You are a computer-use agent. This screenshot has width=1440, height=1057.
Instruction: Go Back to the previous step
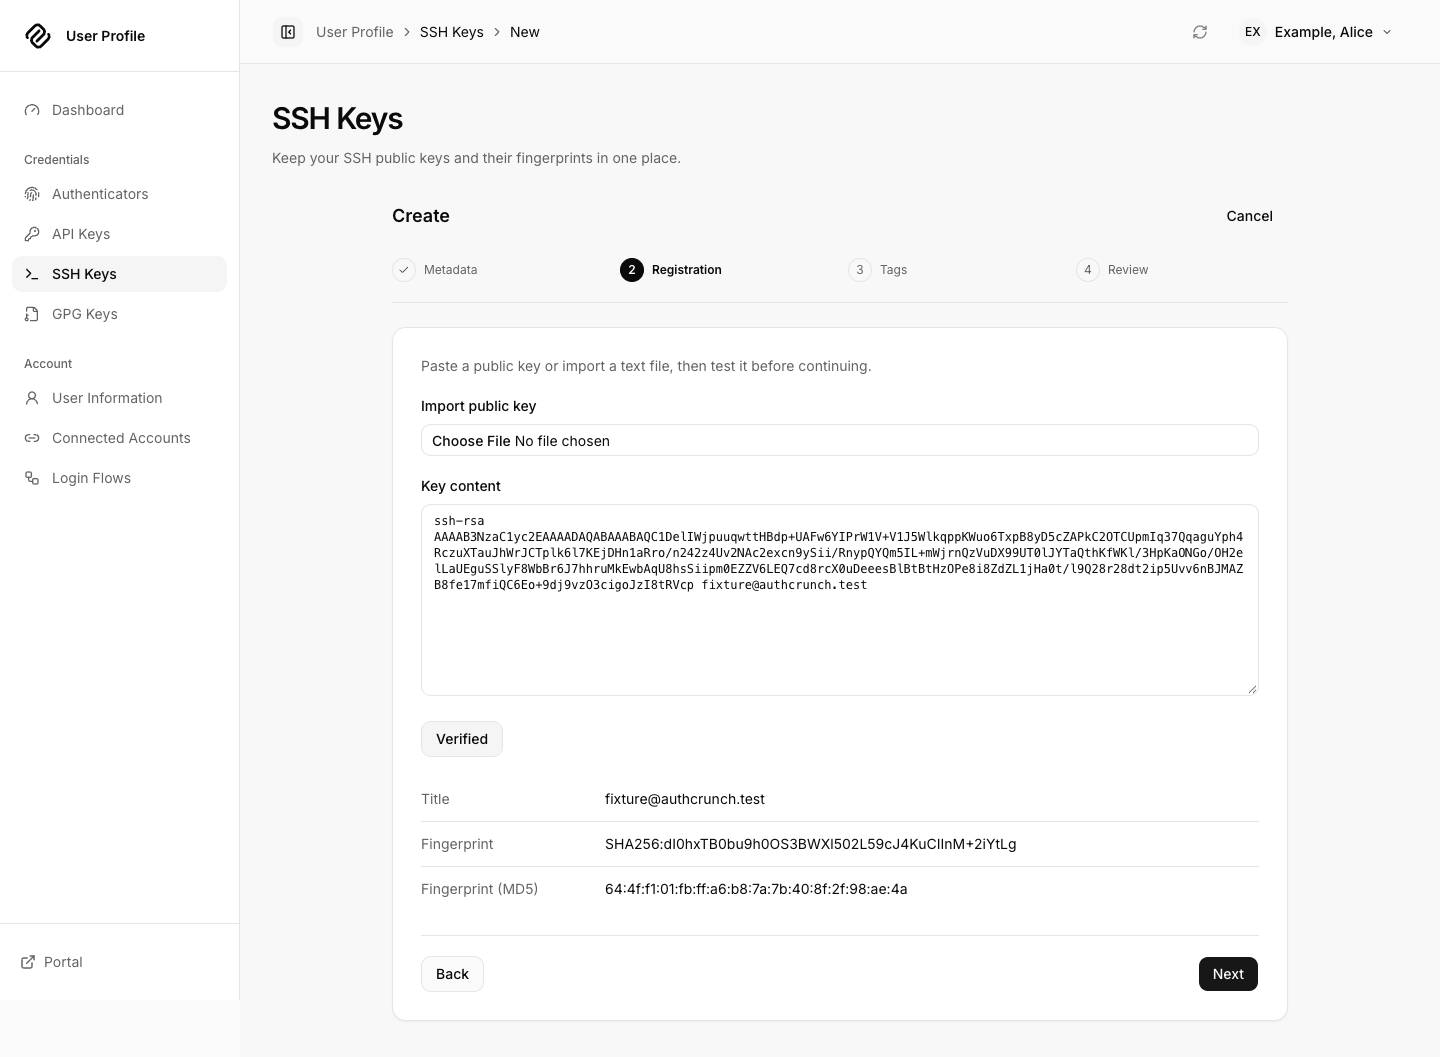coord(452,974)
